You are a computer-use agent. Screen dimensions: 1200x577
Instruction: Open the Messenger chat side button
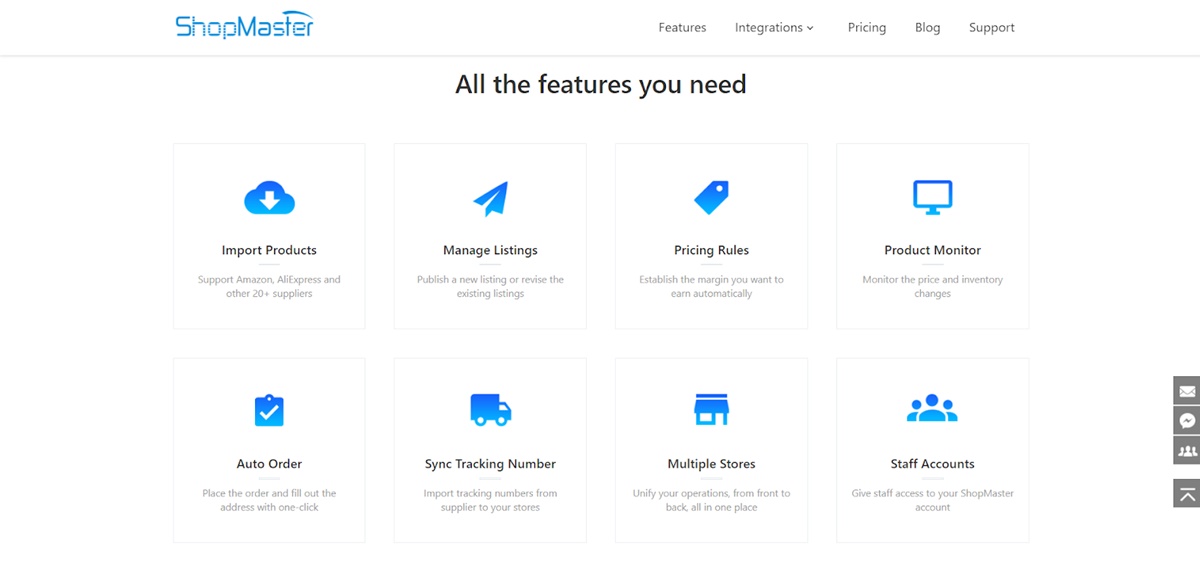(1186, 421)
